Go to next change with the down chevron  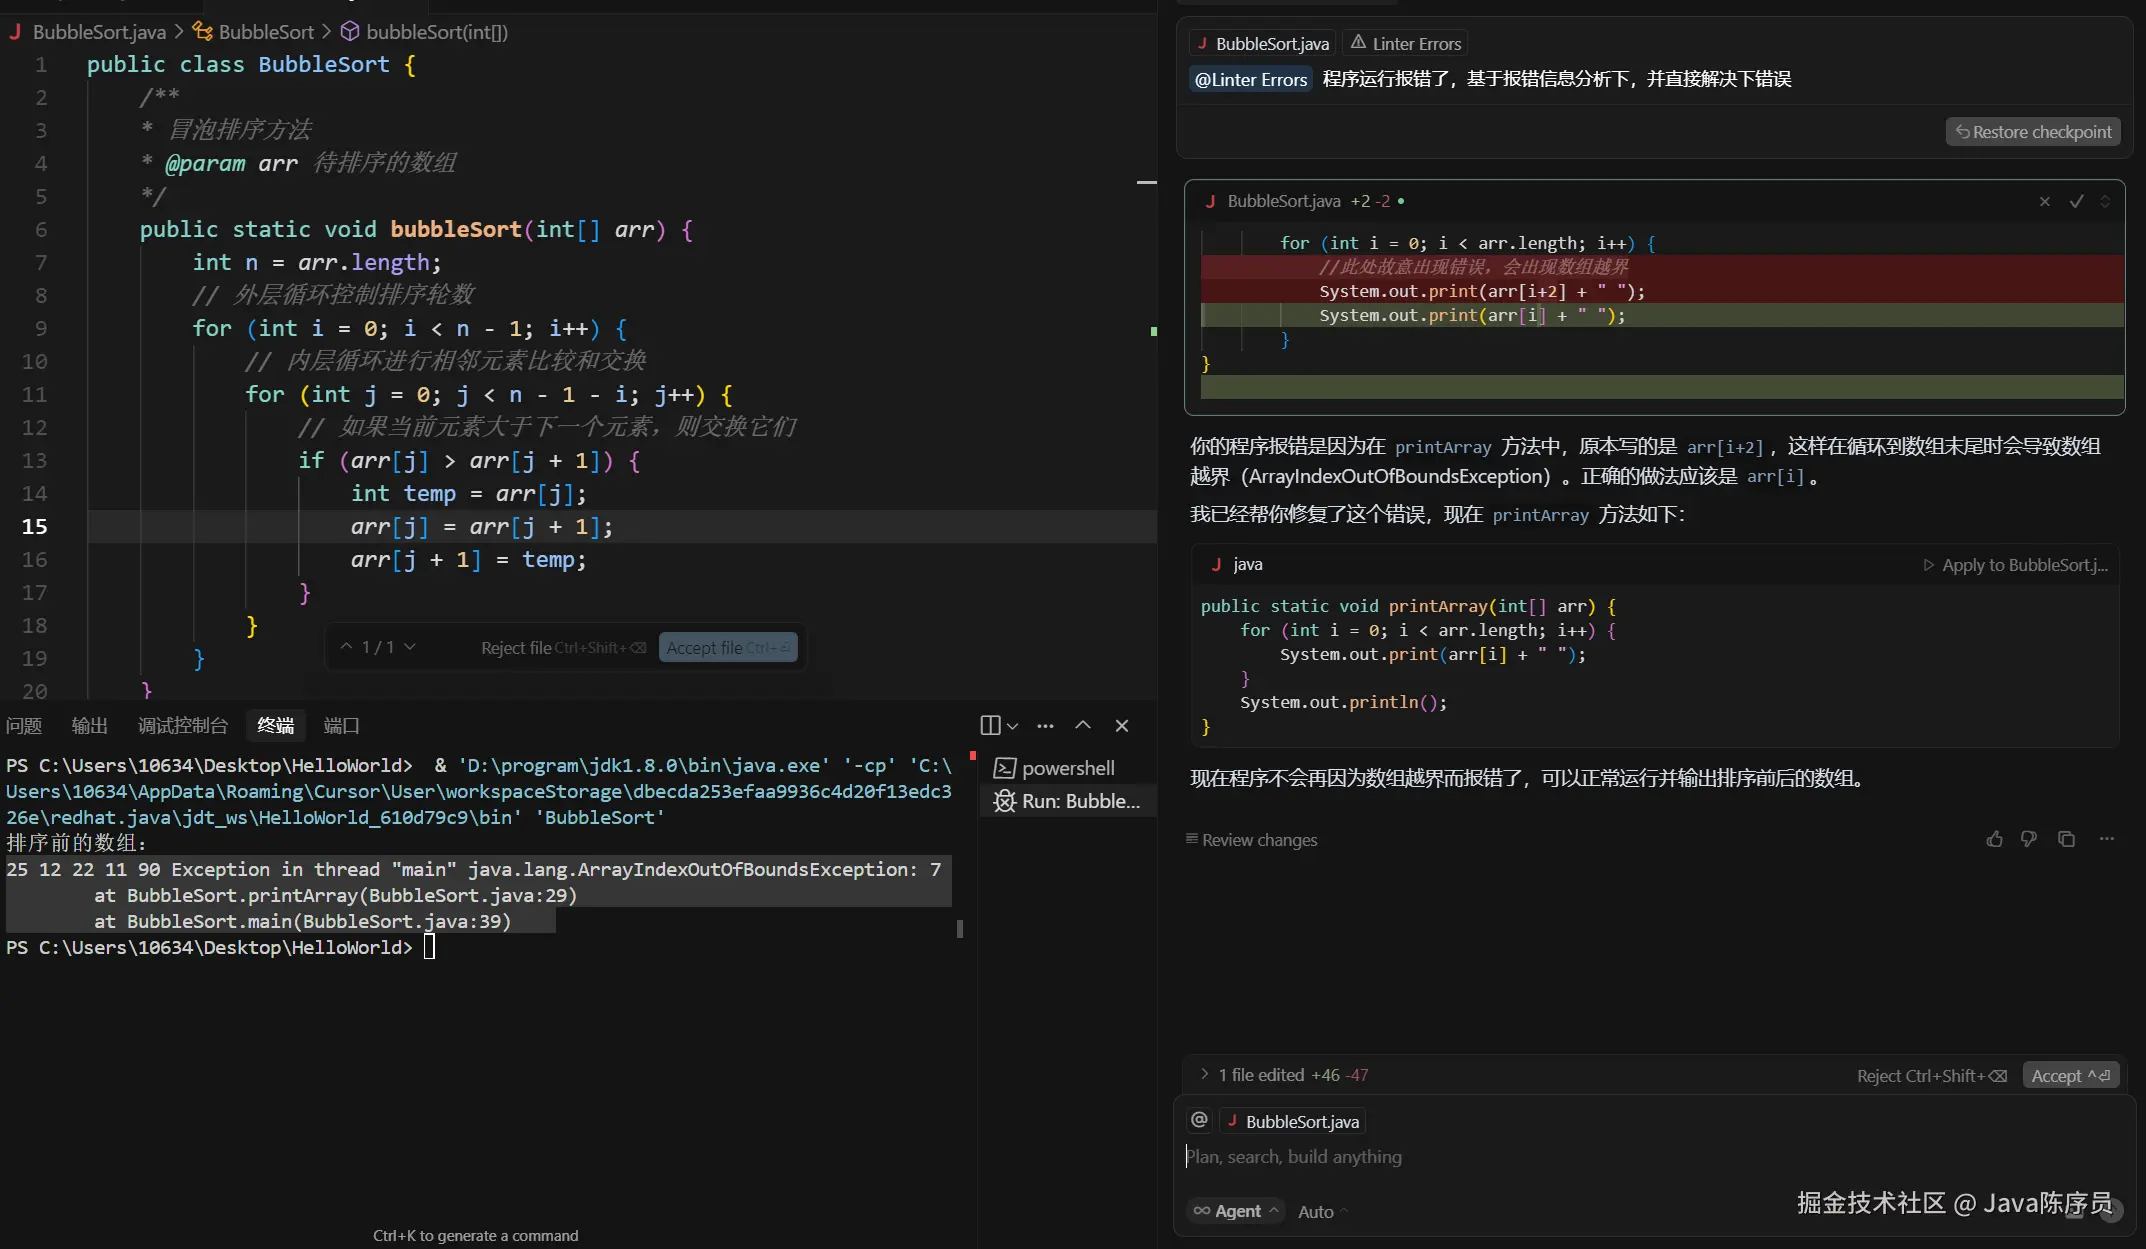click(x=410, y=647)
